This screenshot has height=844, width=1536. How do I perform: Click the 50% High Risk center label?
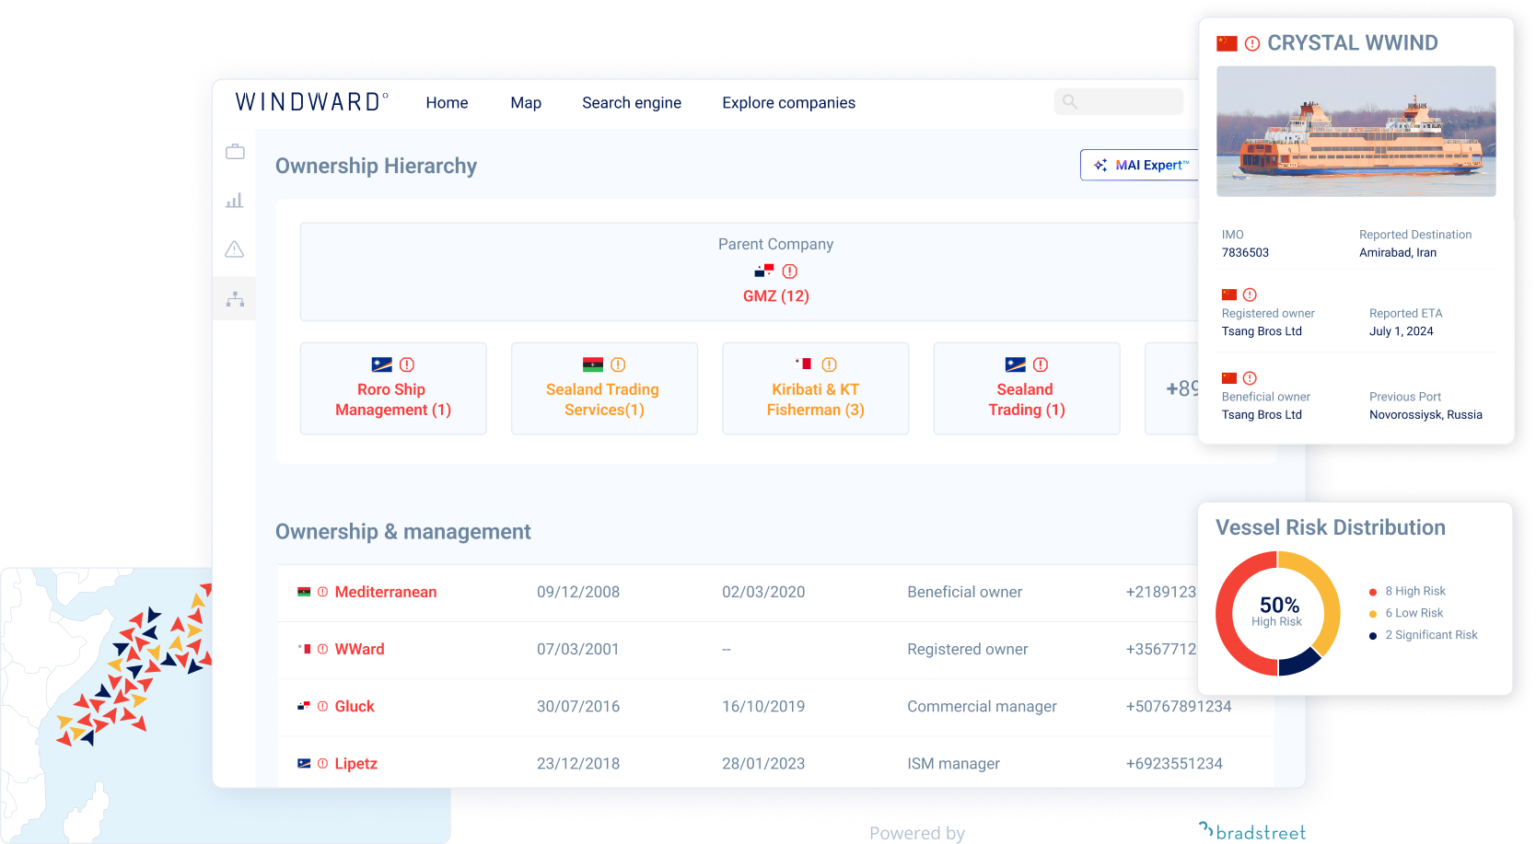(x=1278, y=611)
